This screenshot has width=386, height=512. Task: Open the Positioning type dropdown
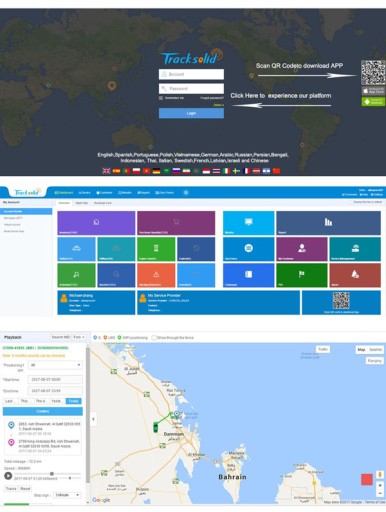click(x=55, y=365)
